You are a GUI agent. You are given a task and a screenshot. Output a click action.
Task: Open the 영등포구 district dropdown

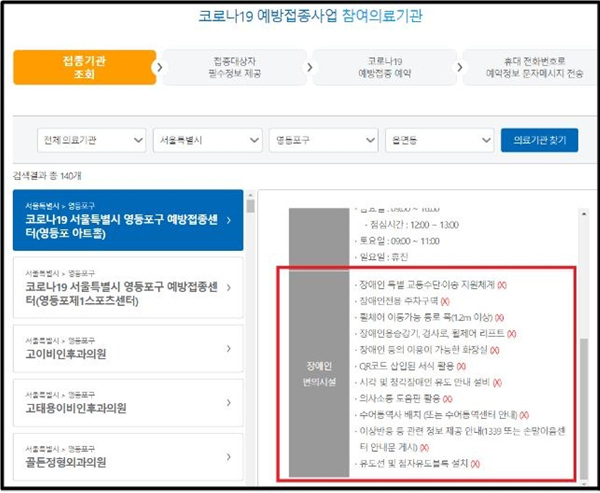tap(324, 140)
